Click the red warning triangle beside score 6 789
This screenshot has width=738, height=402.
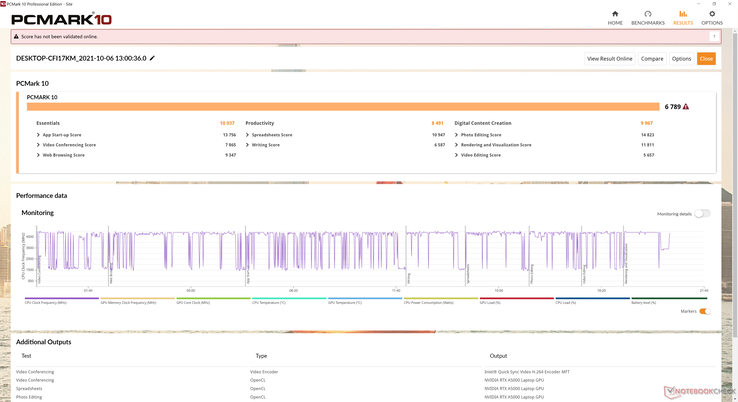coord(686,106)
